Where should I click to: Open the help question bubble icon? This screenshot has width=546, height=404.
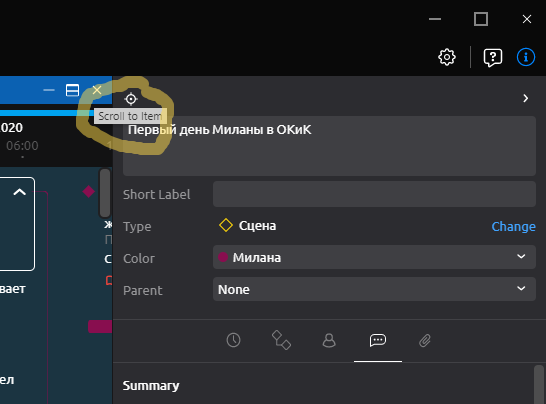(x=493, y=57)
